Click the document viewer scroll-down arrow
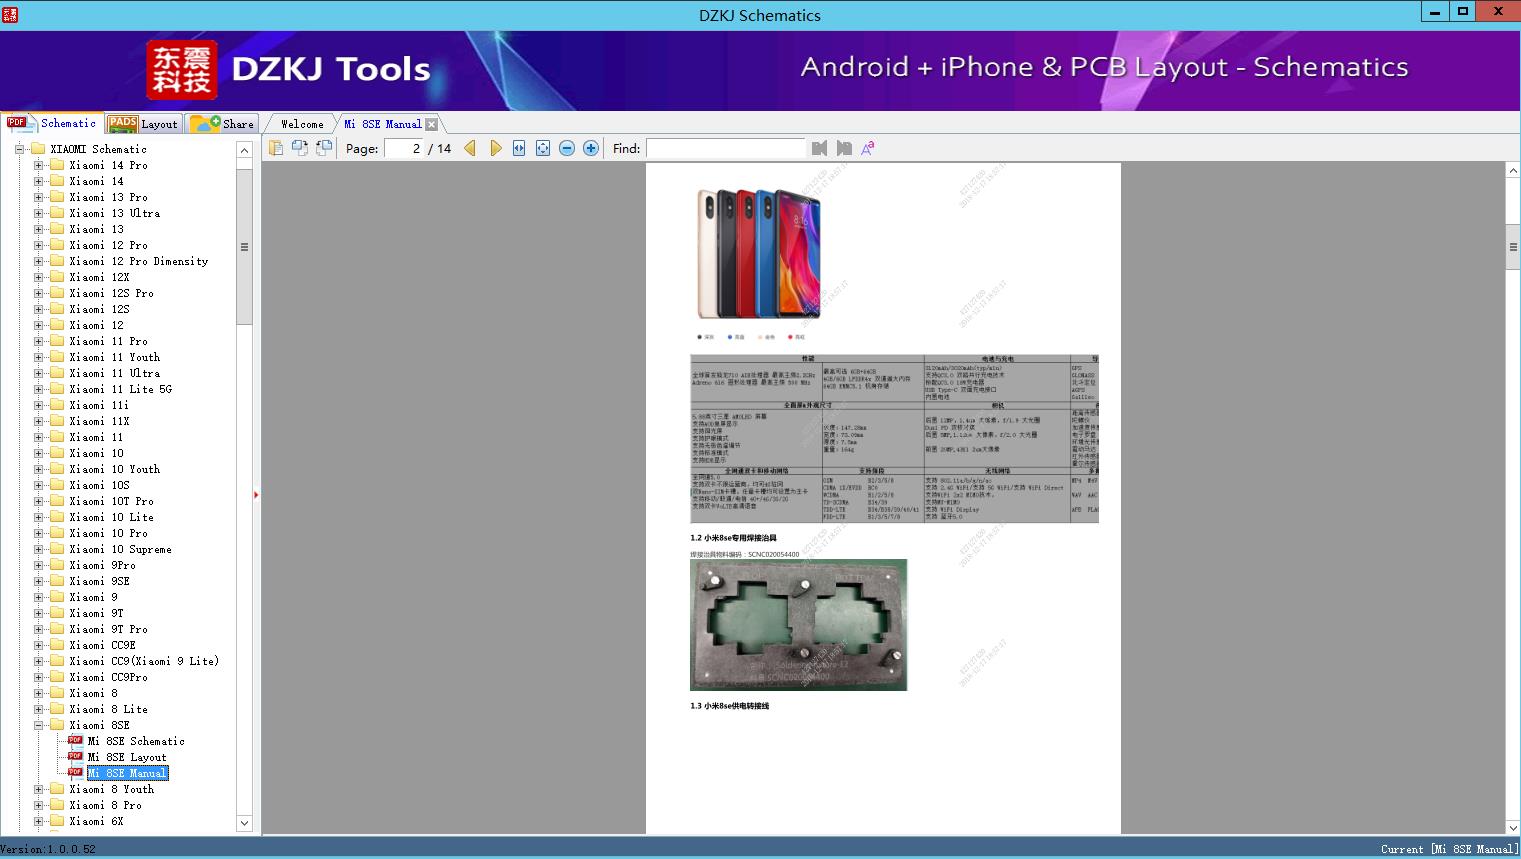 (x=1513, y=827)
